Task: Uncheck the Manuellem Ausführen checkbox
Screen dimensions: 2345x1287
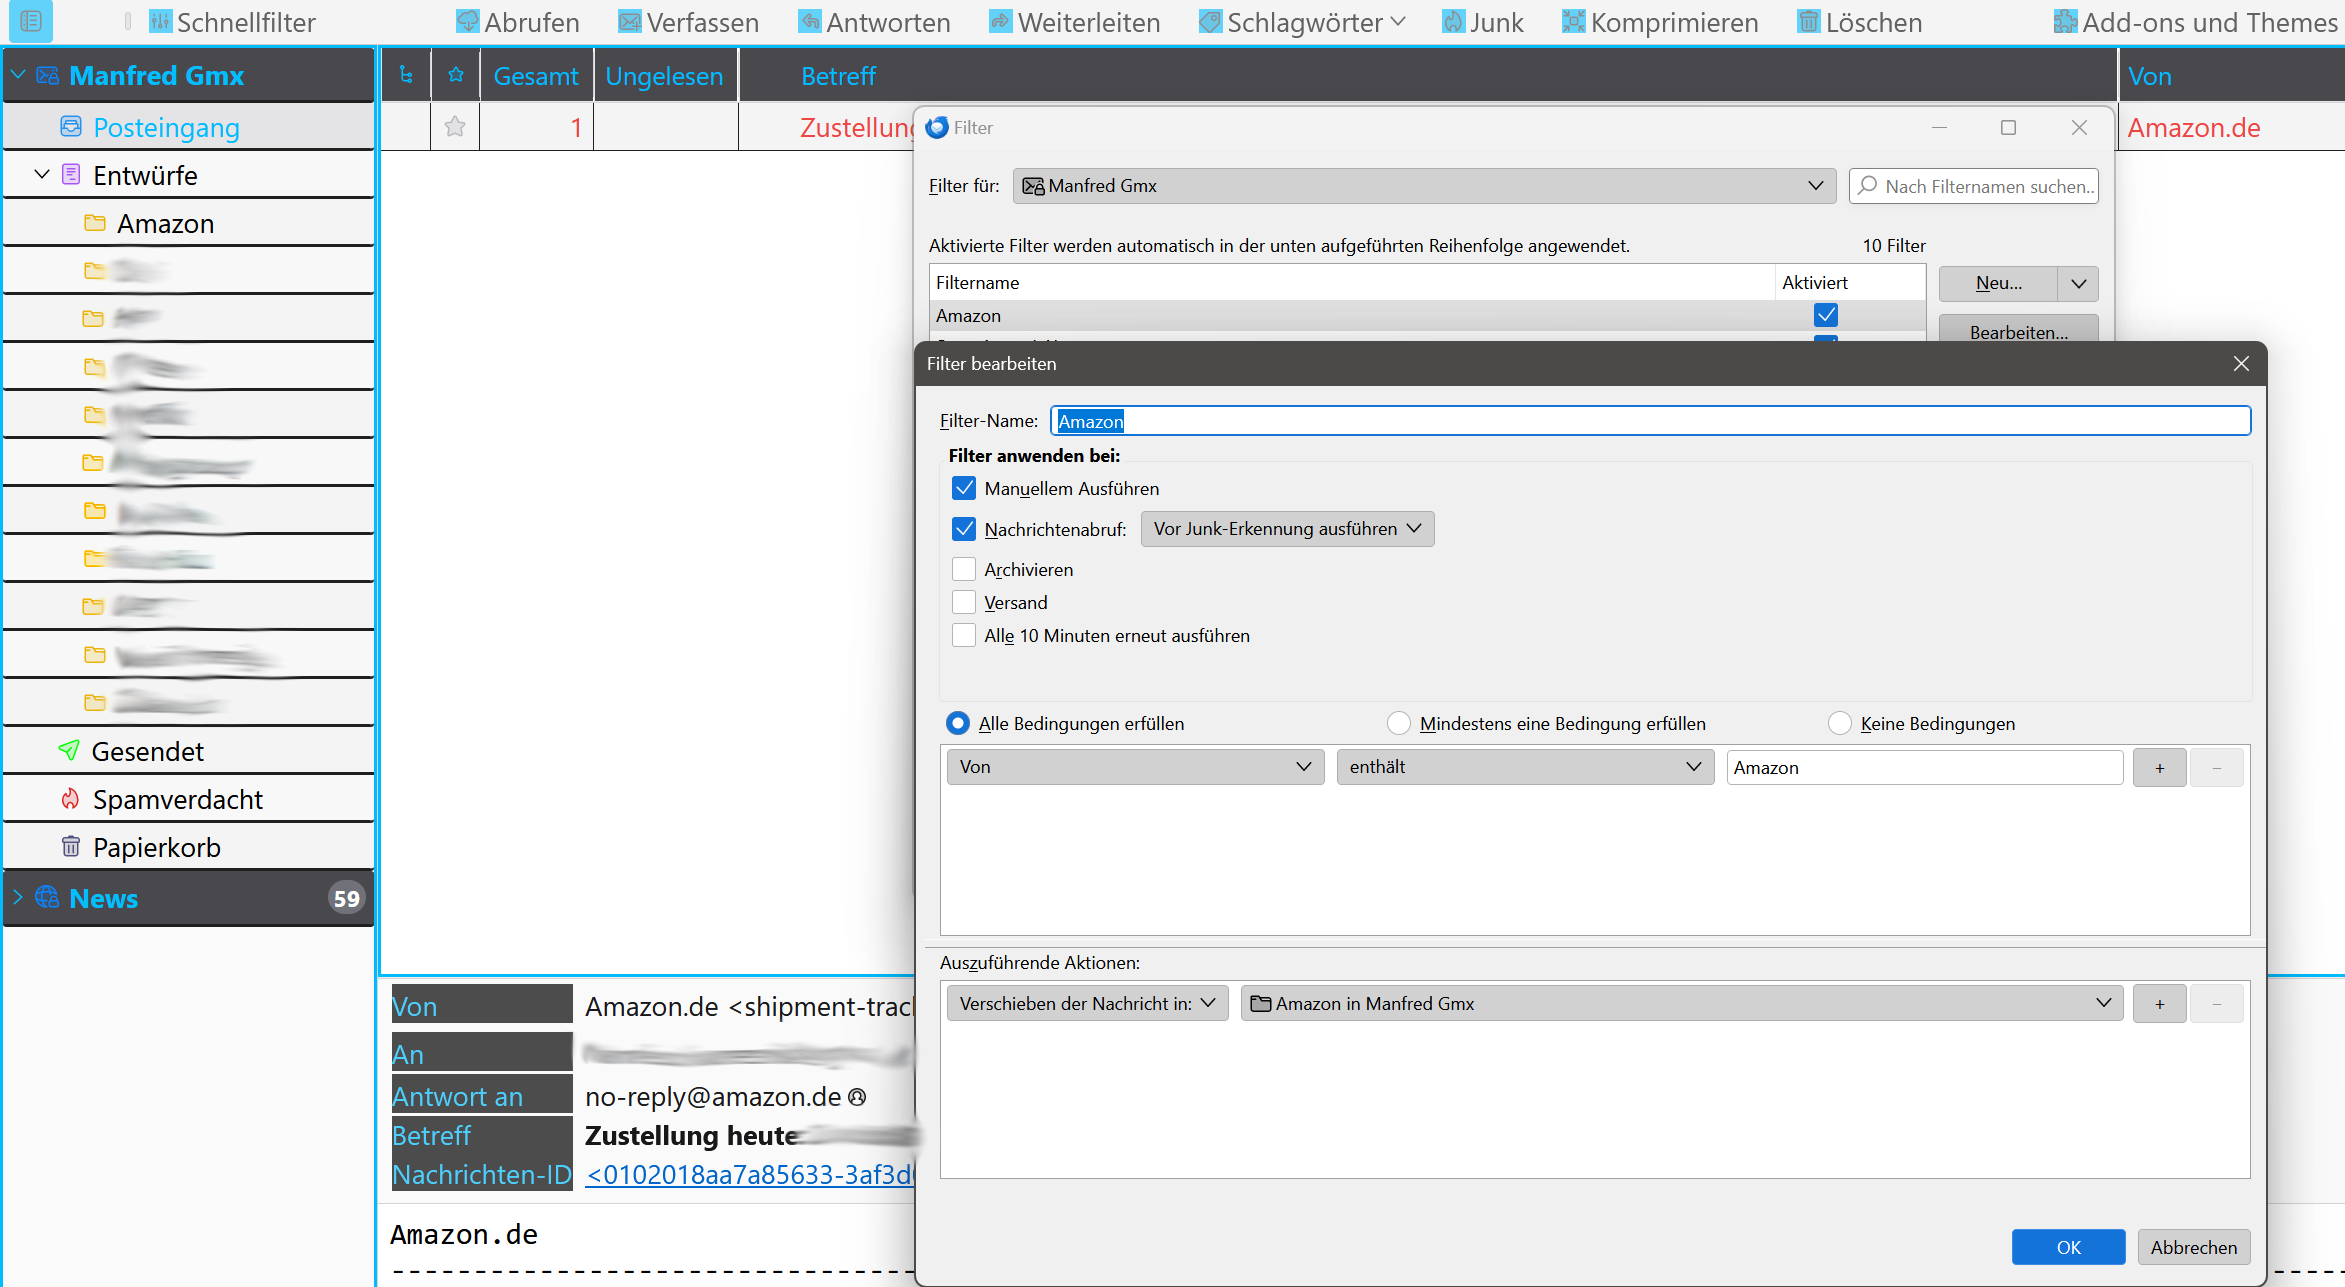Action: coord(963,488)
